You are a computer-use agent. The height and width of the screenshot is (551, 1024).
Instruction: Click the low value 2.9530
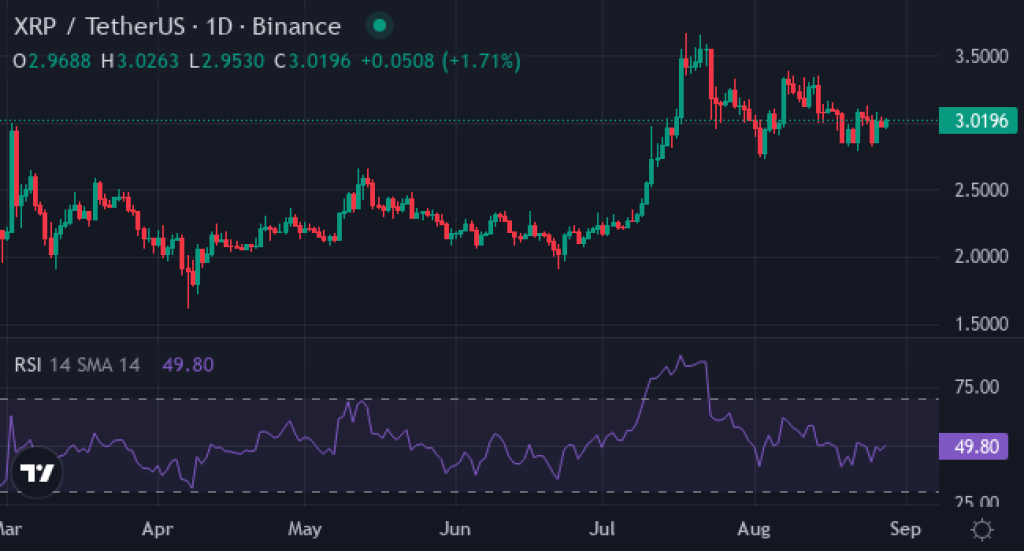coord(232,61)
